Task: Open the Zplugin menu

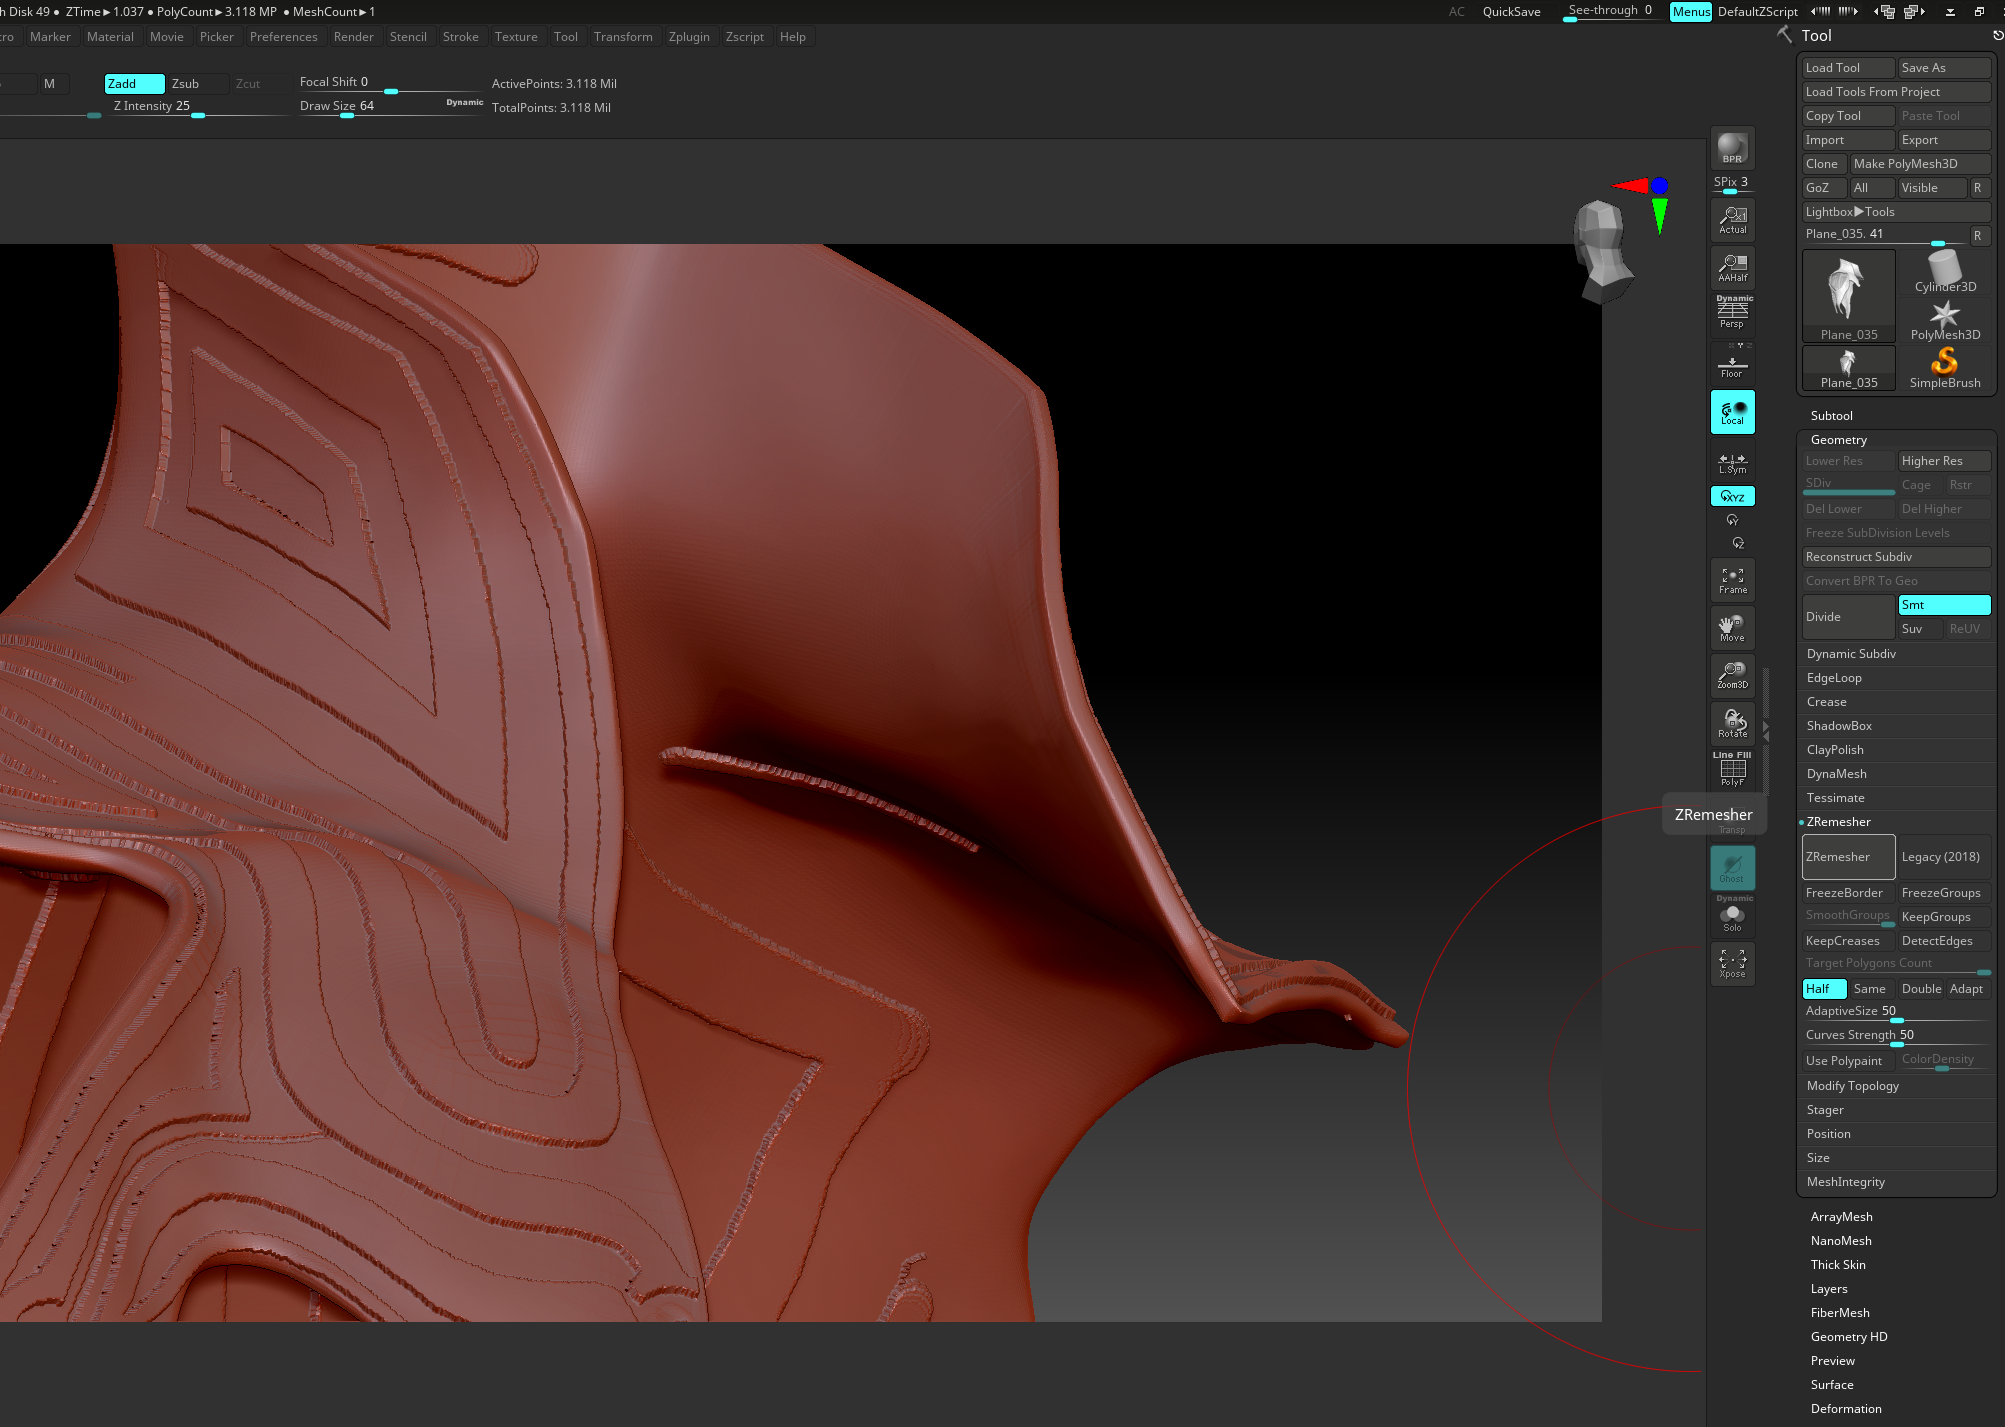Action: pyautogui.click(x=688, y=37)
